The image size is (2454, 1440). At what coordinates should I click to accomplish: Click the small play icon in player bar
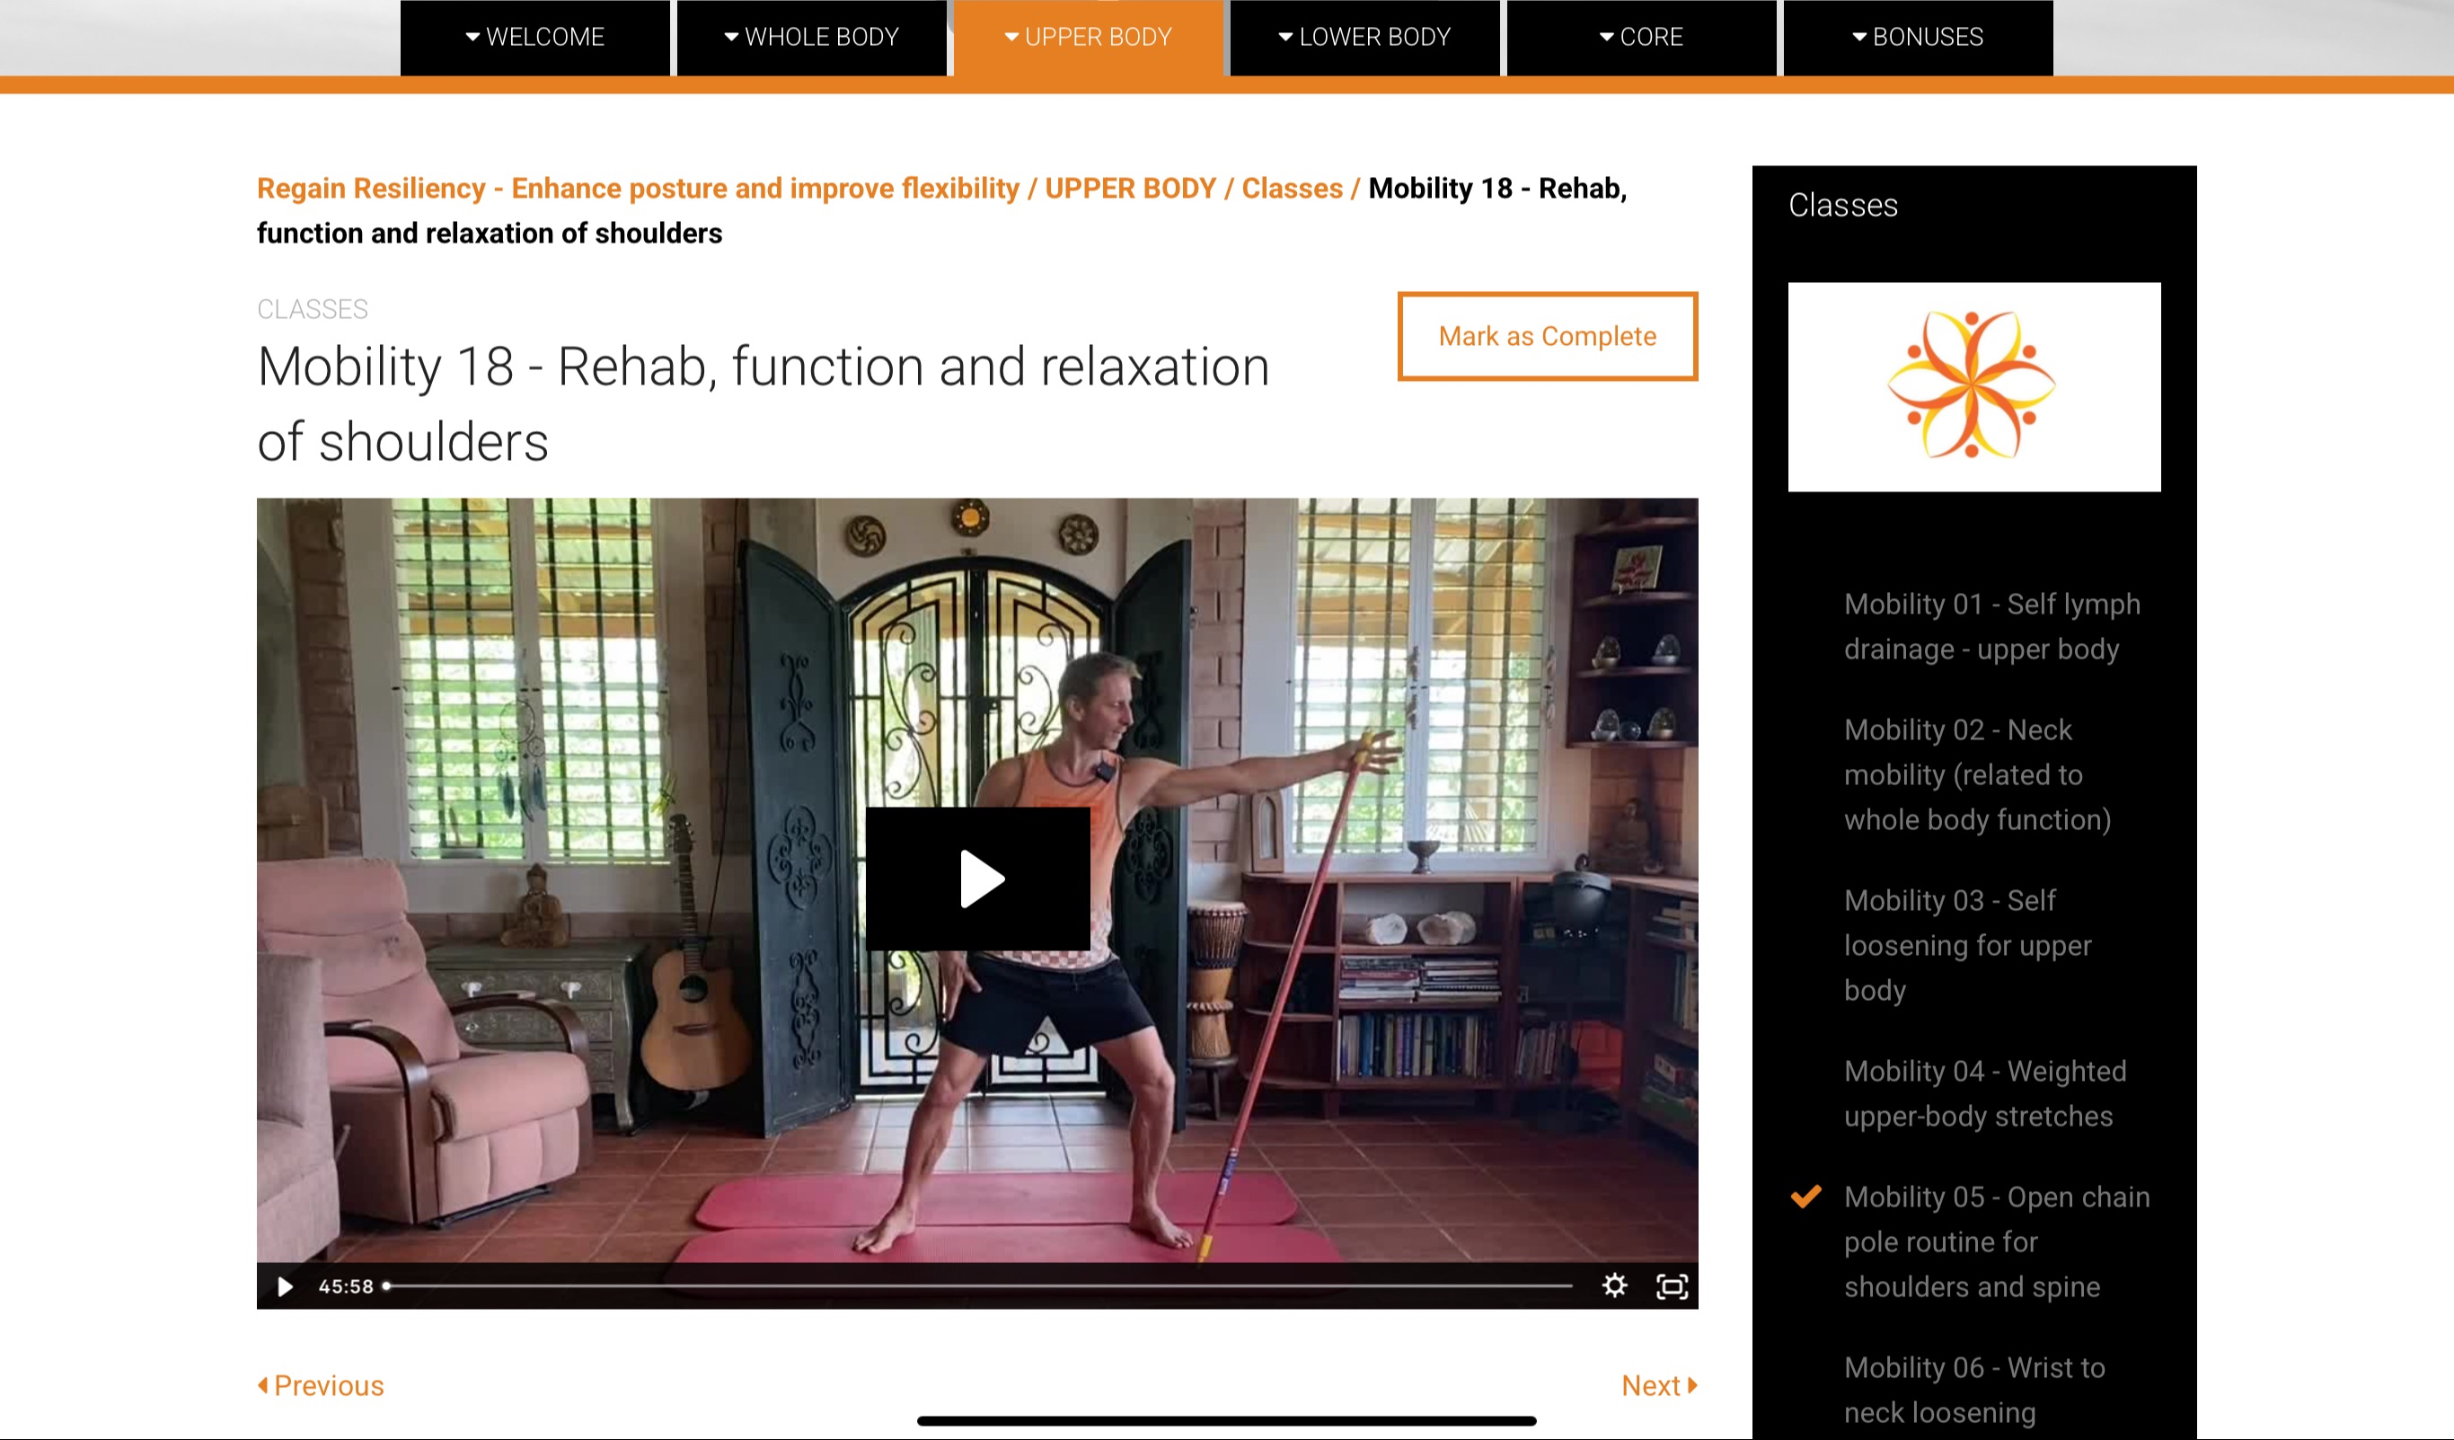[x=285, y=1286]
